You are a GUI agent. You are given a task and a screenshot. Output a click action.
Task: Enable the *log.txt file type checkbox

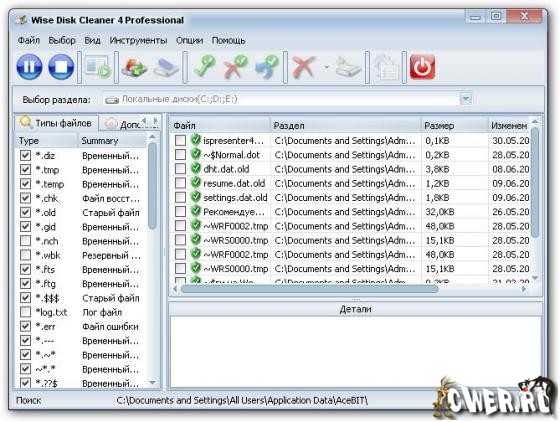pyautogui.click(x=25, y=312)
